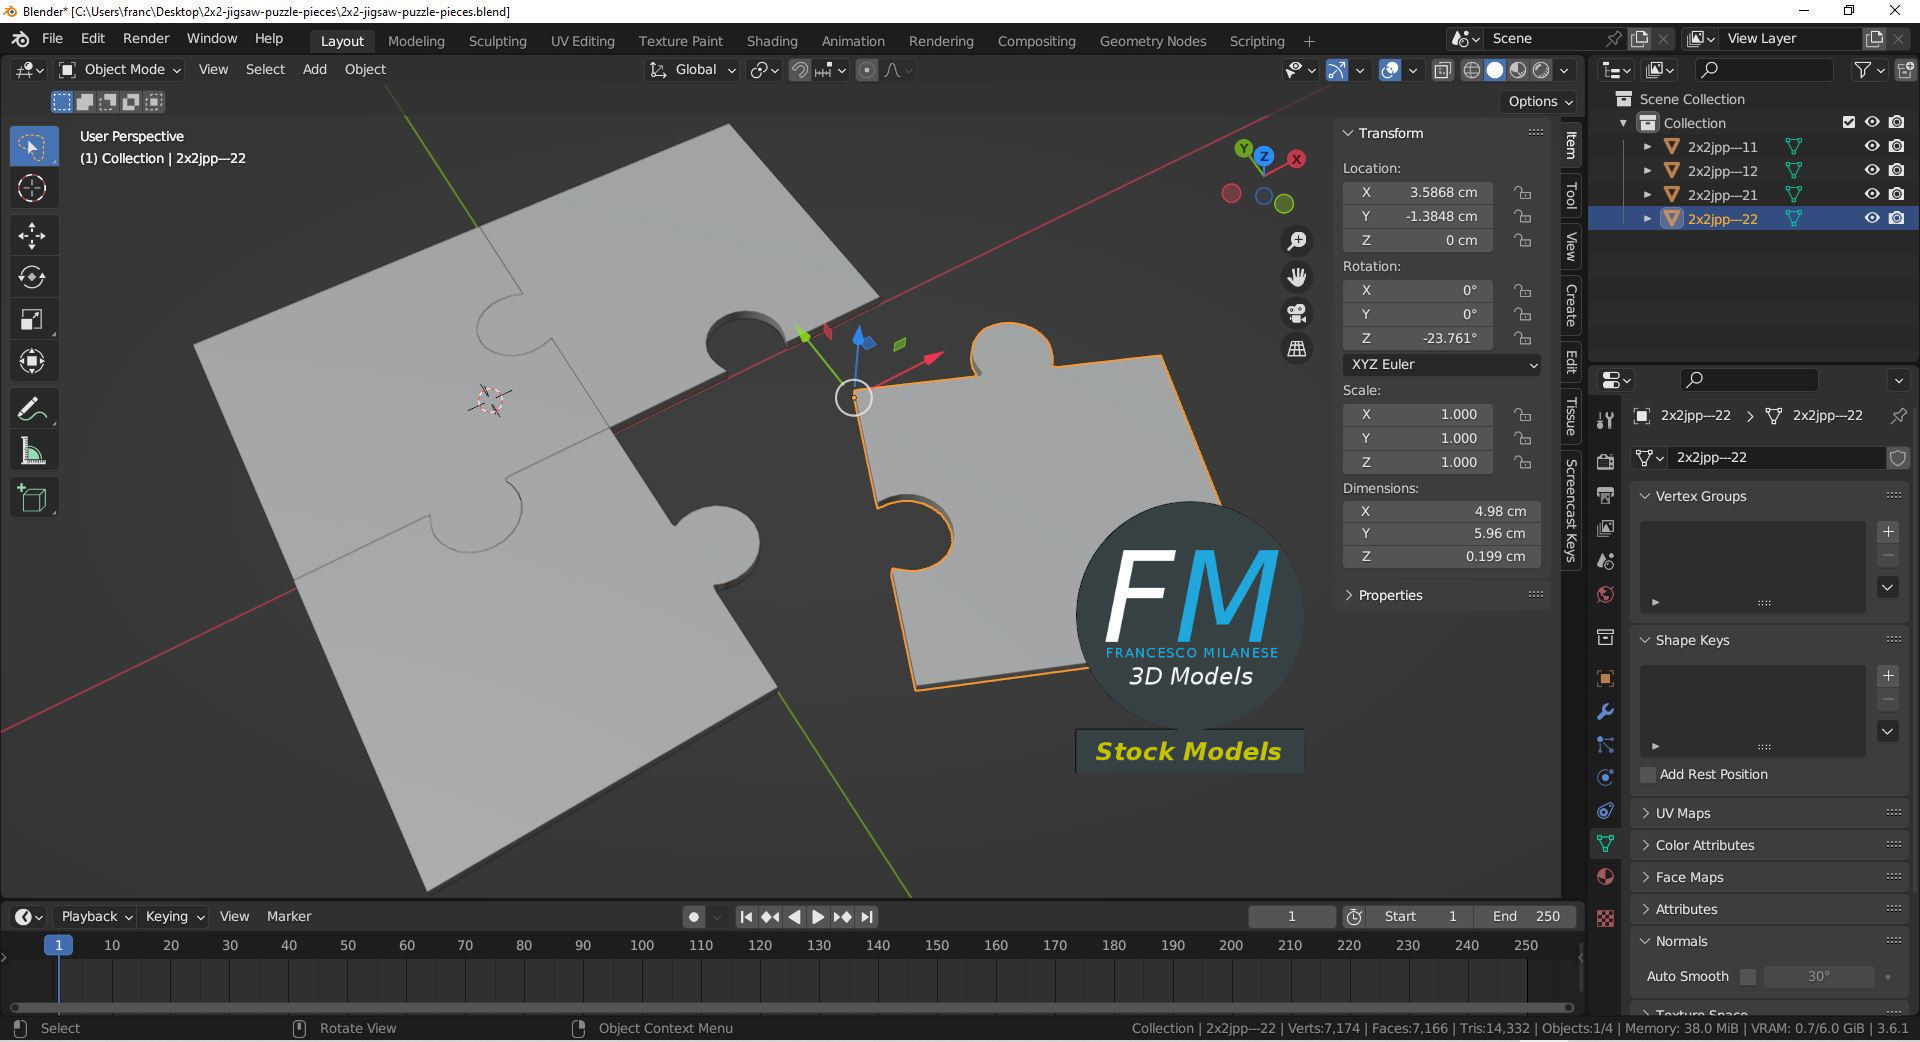Viewport: 1920px width, 1042px height.
Task: Open XYZ Euler rotation mode dropdown
Action: (1443, 364)
